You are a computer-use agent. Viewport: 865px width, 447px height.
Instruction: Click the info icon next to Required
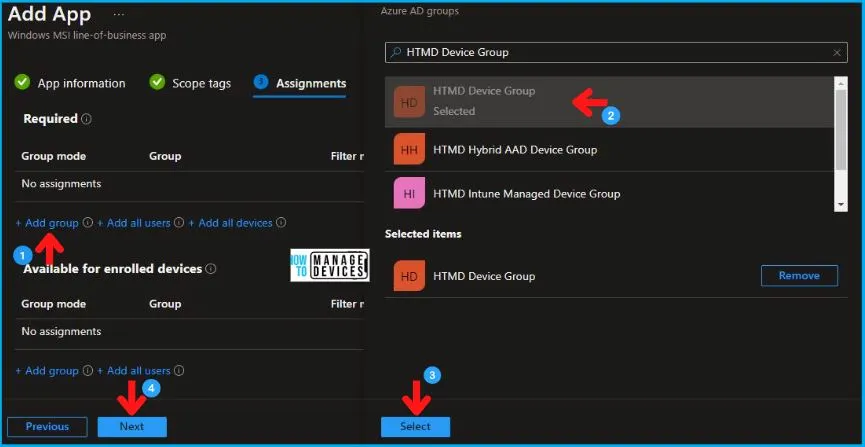coord(86,119)
